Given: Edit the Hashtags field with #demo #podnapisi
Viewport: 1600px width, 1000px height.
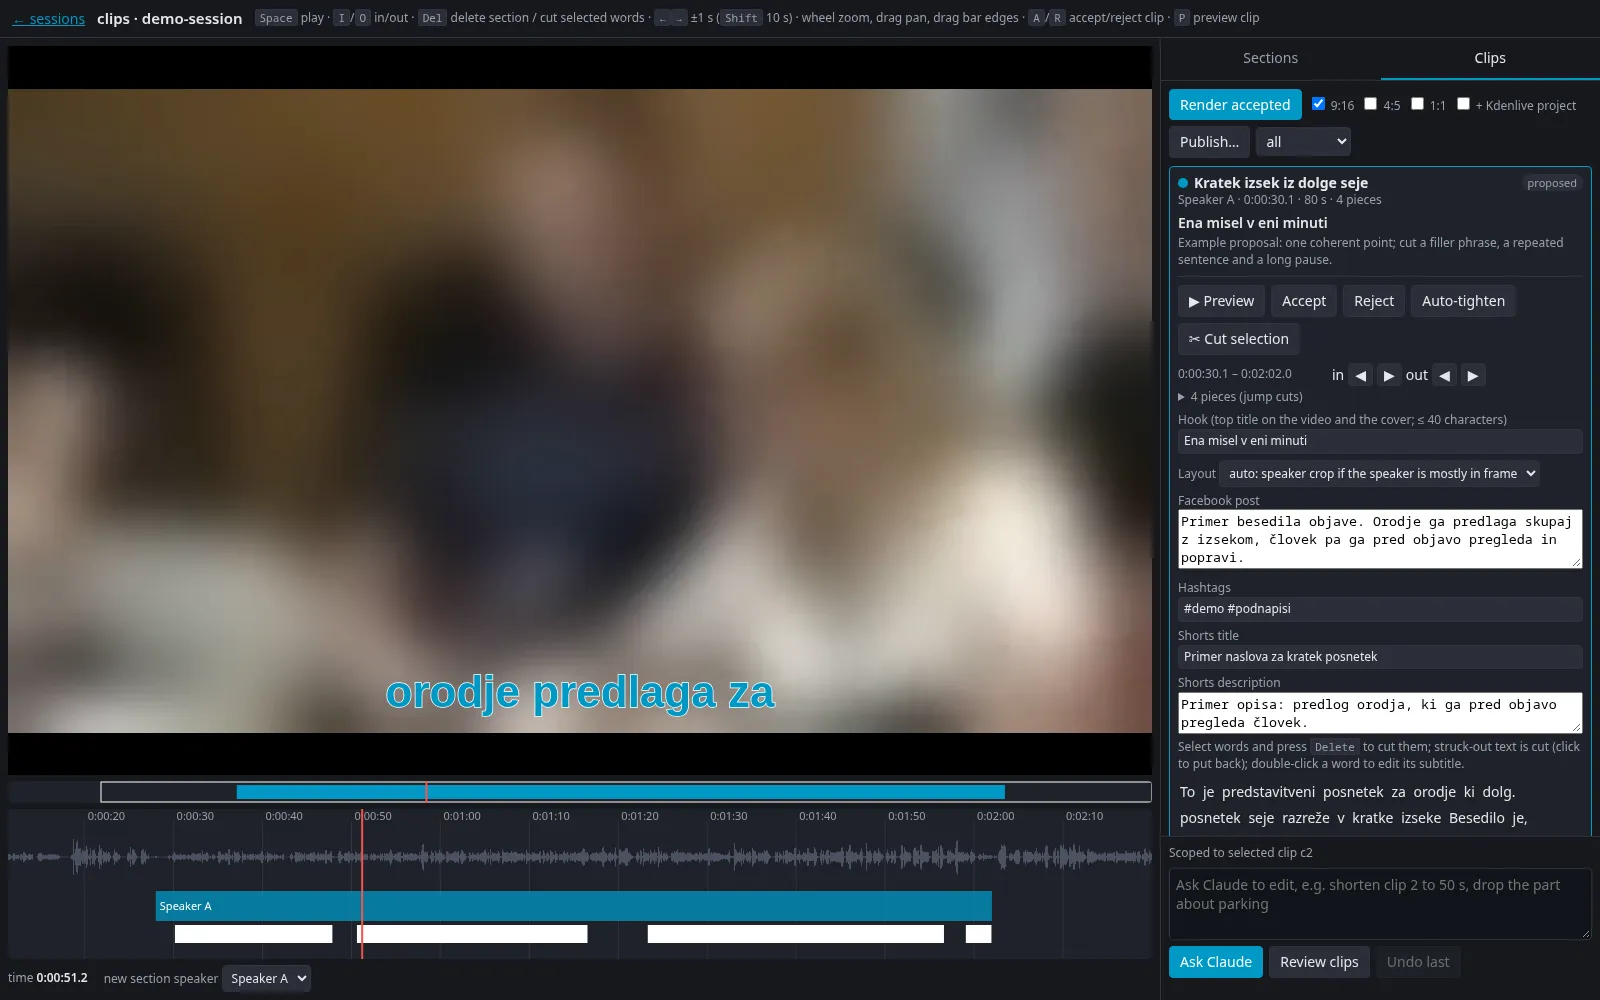Looking at the screenshot, I should tap(1380, 609).
